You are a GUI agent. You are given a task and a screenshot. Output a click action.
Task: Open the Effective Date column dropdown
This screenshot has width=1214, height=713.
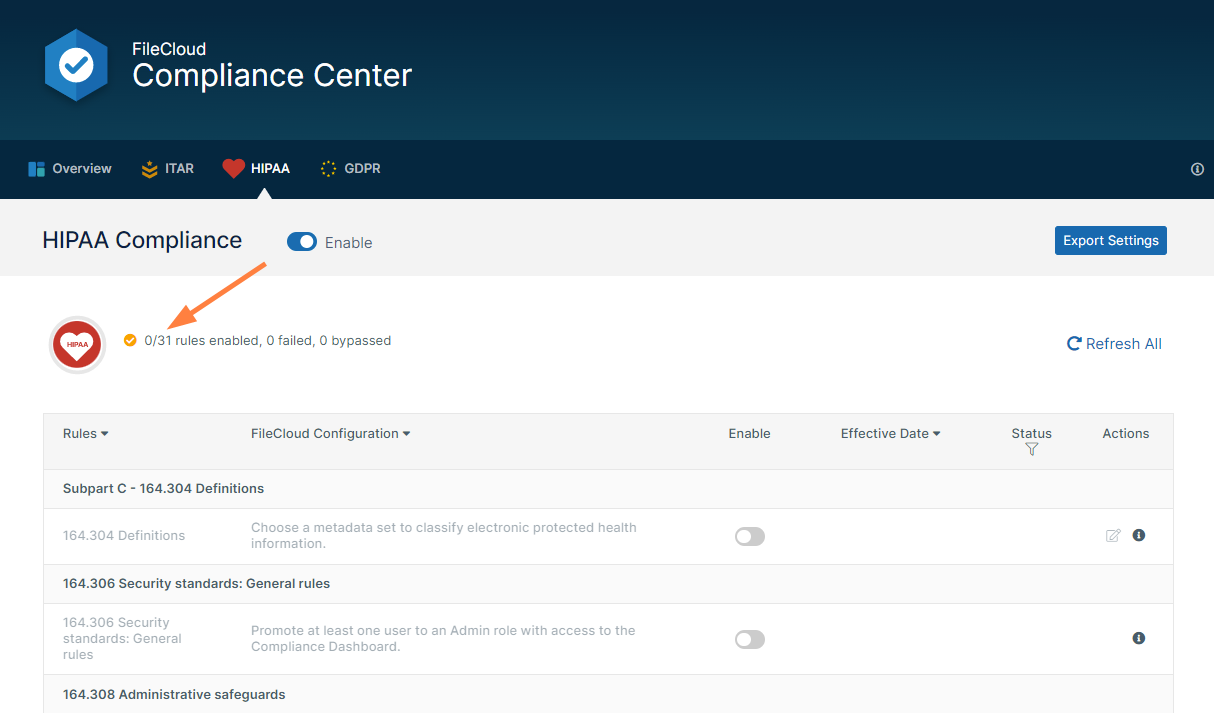[890, 434]
